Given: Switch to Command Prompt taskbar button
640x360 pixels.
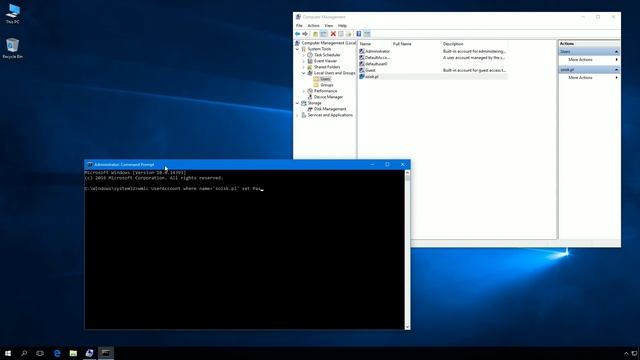Looking at the screenshot, I should tap(106, 353).
